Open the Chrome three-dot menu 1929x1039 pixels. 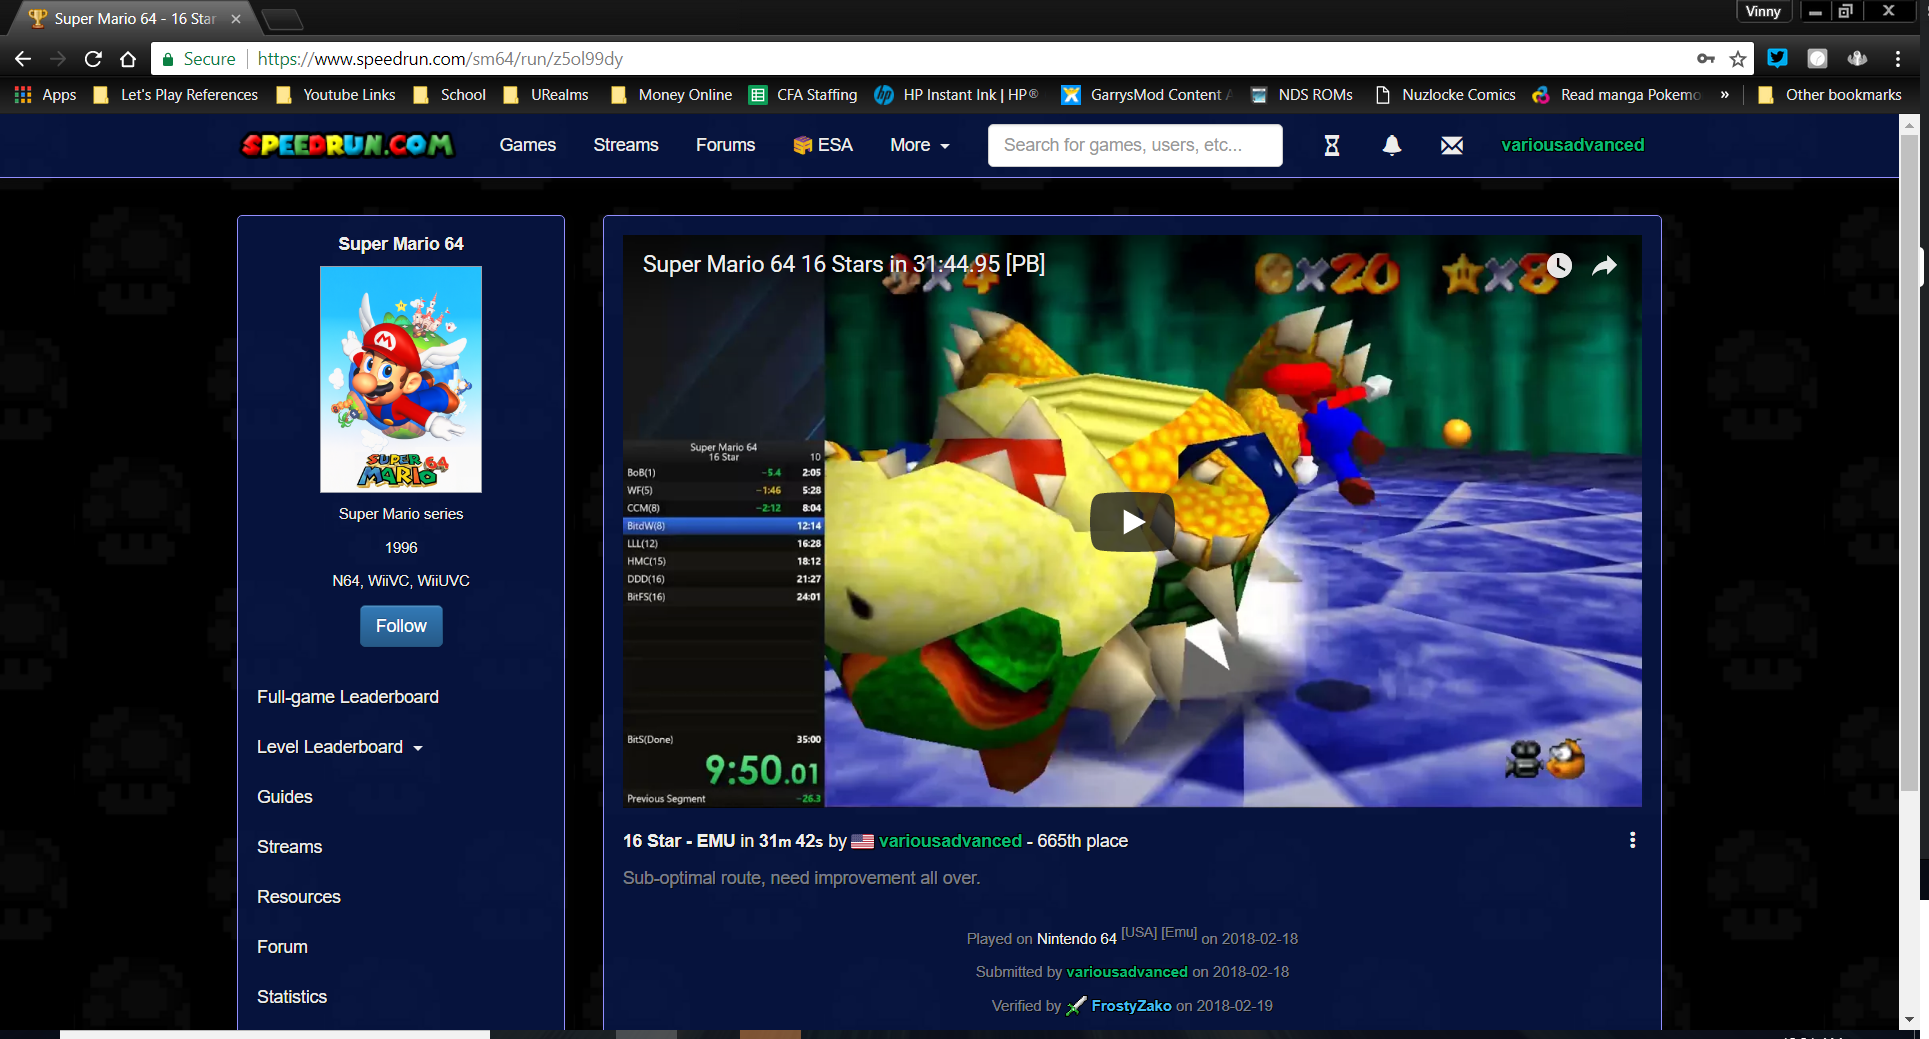click(x=1897, y=59)
